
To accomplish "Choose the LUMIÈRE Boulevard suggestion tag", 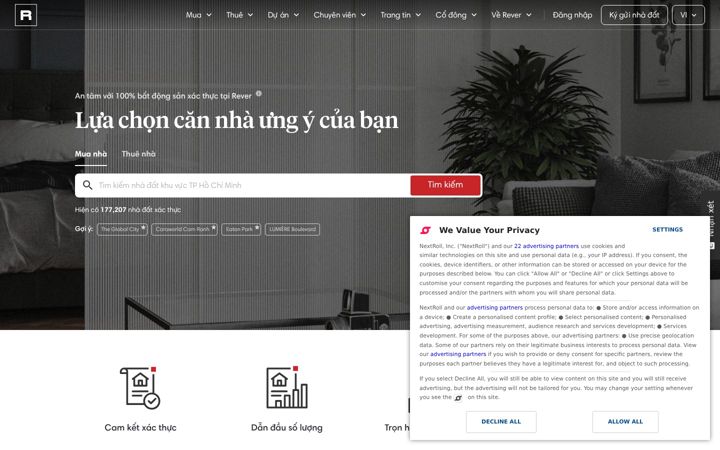I will point(292,229).
